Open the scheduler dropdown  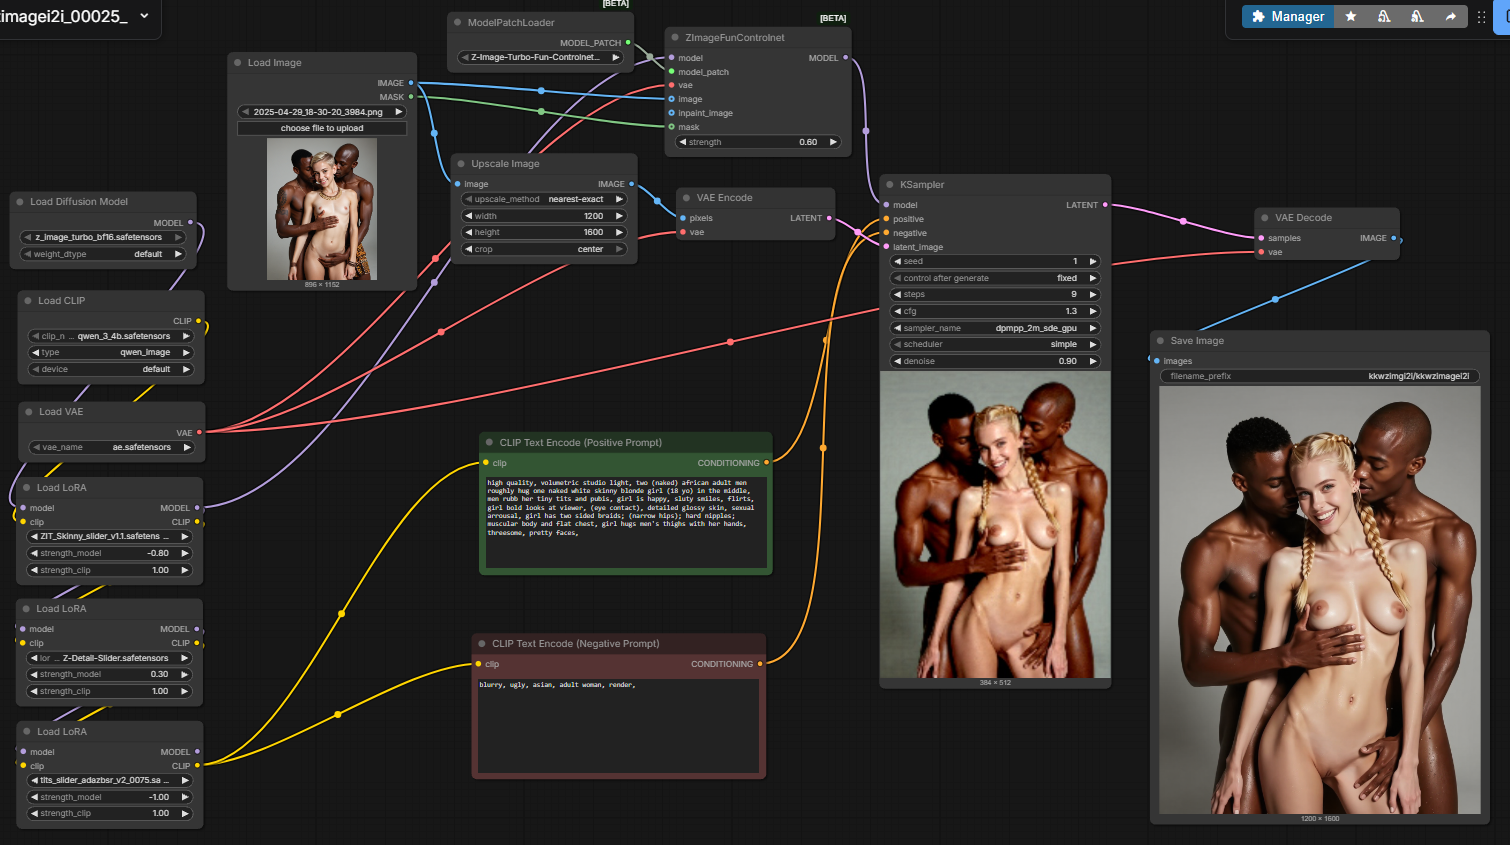995,344
